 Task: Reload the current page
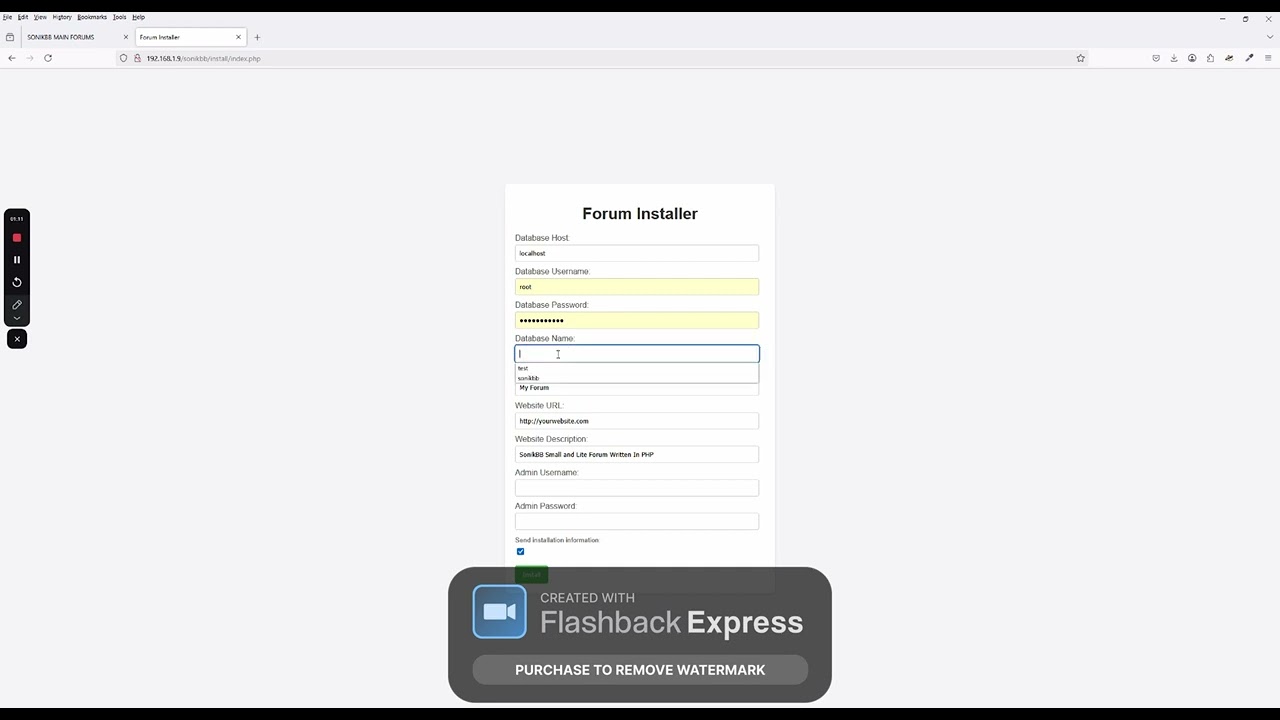coord(47,58)
